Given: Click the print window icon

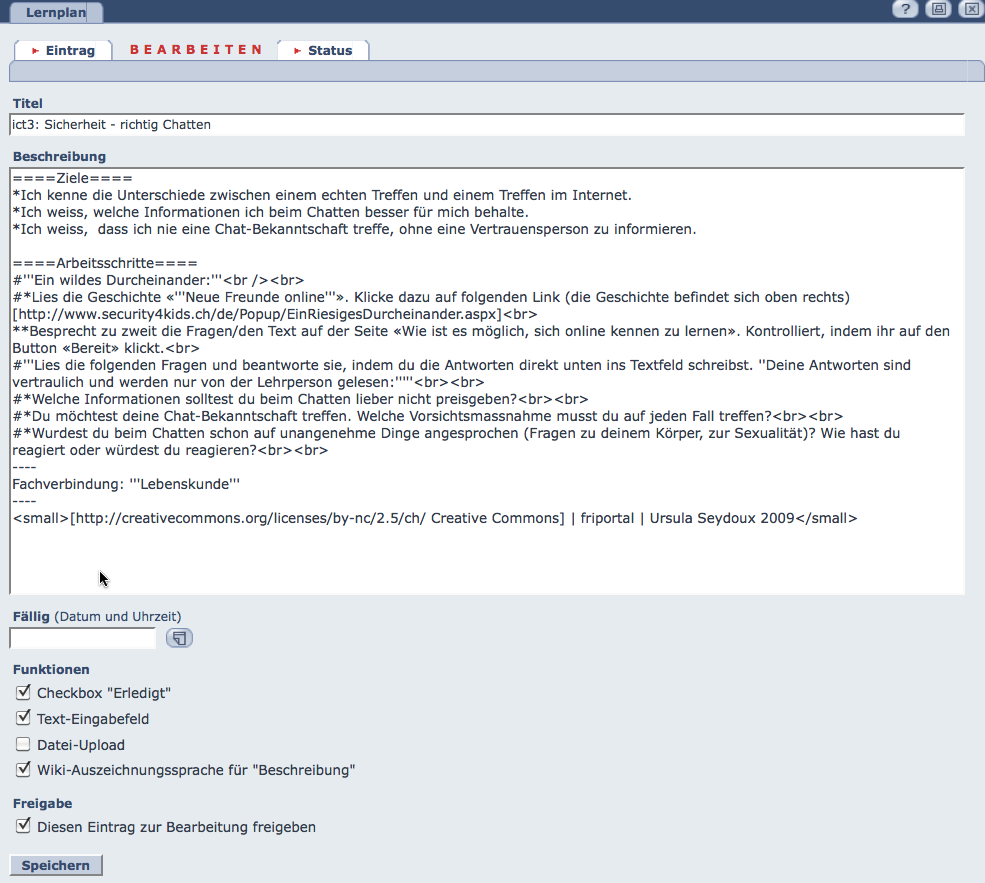Looking at the screenshot, I should 939,9.
